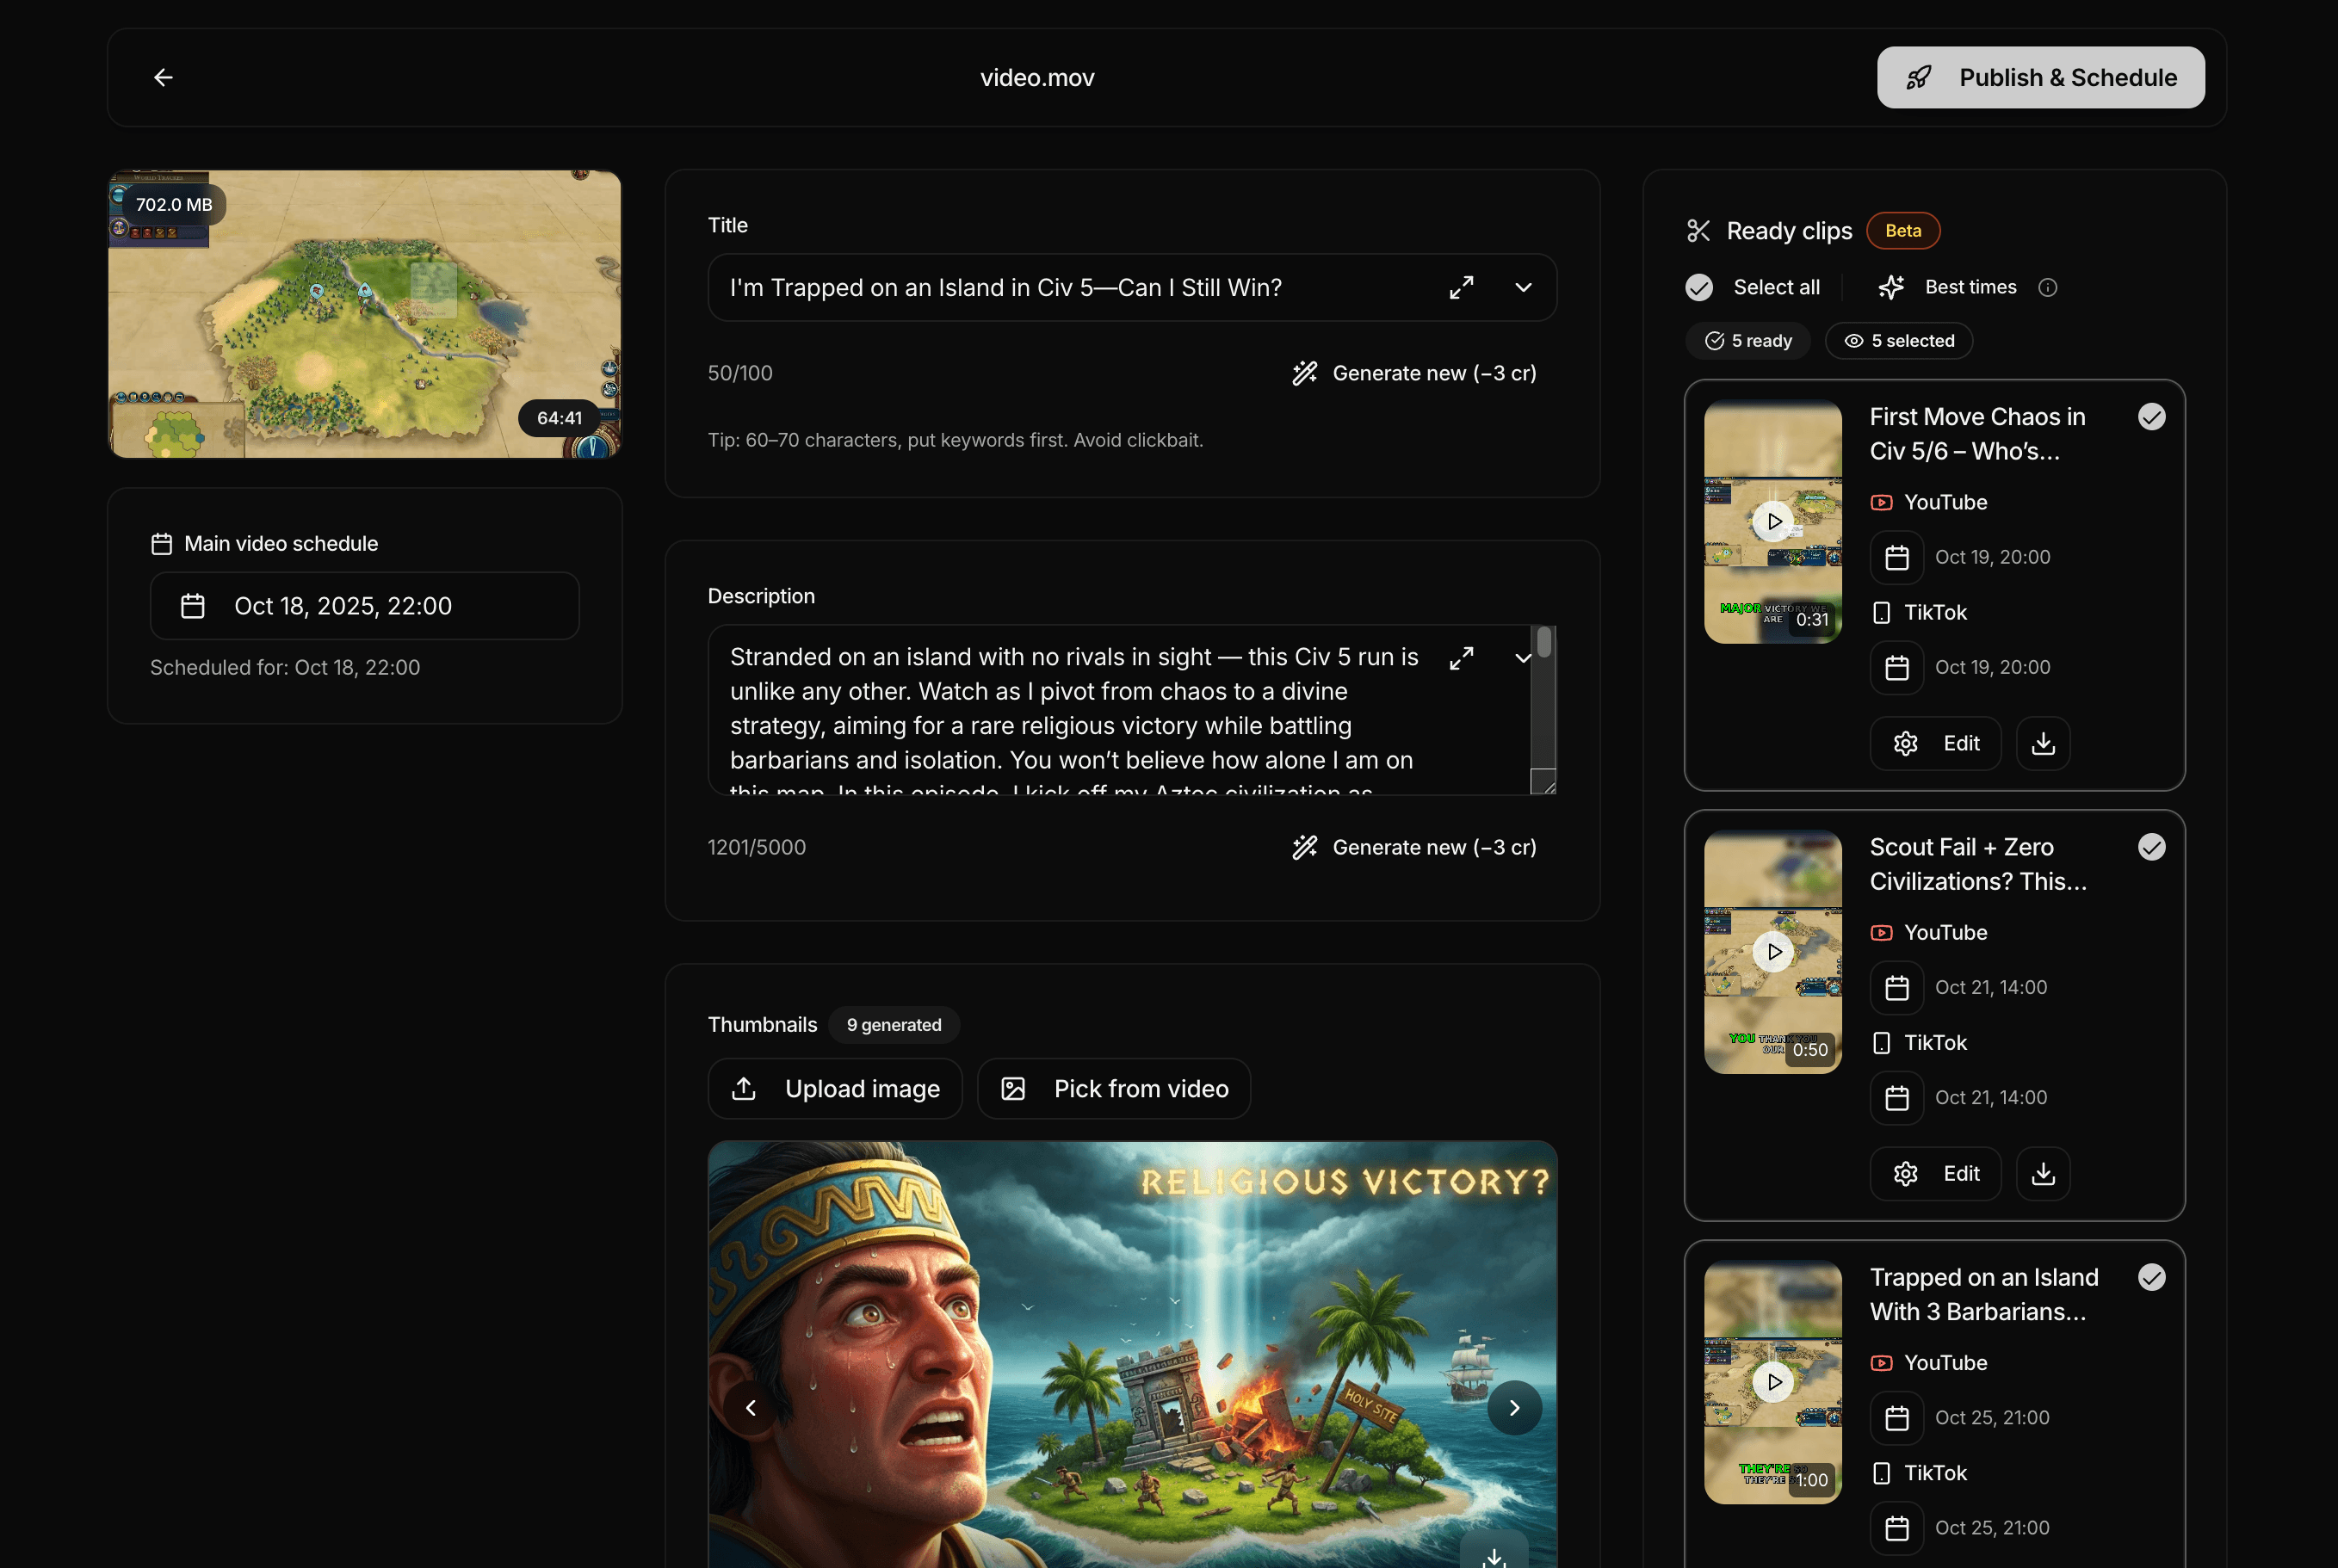The width and height of the screenshot is (2338, 1568).
Task: Deselect the Scout Fail clip checkmark
Action: (2151, 847)
